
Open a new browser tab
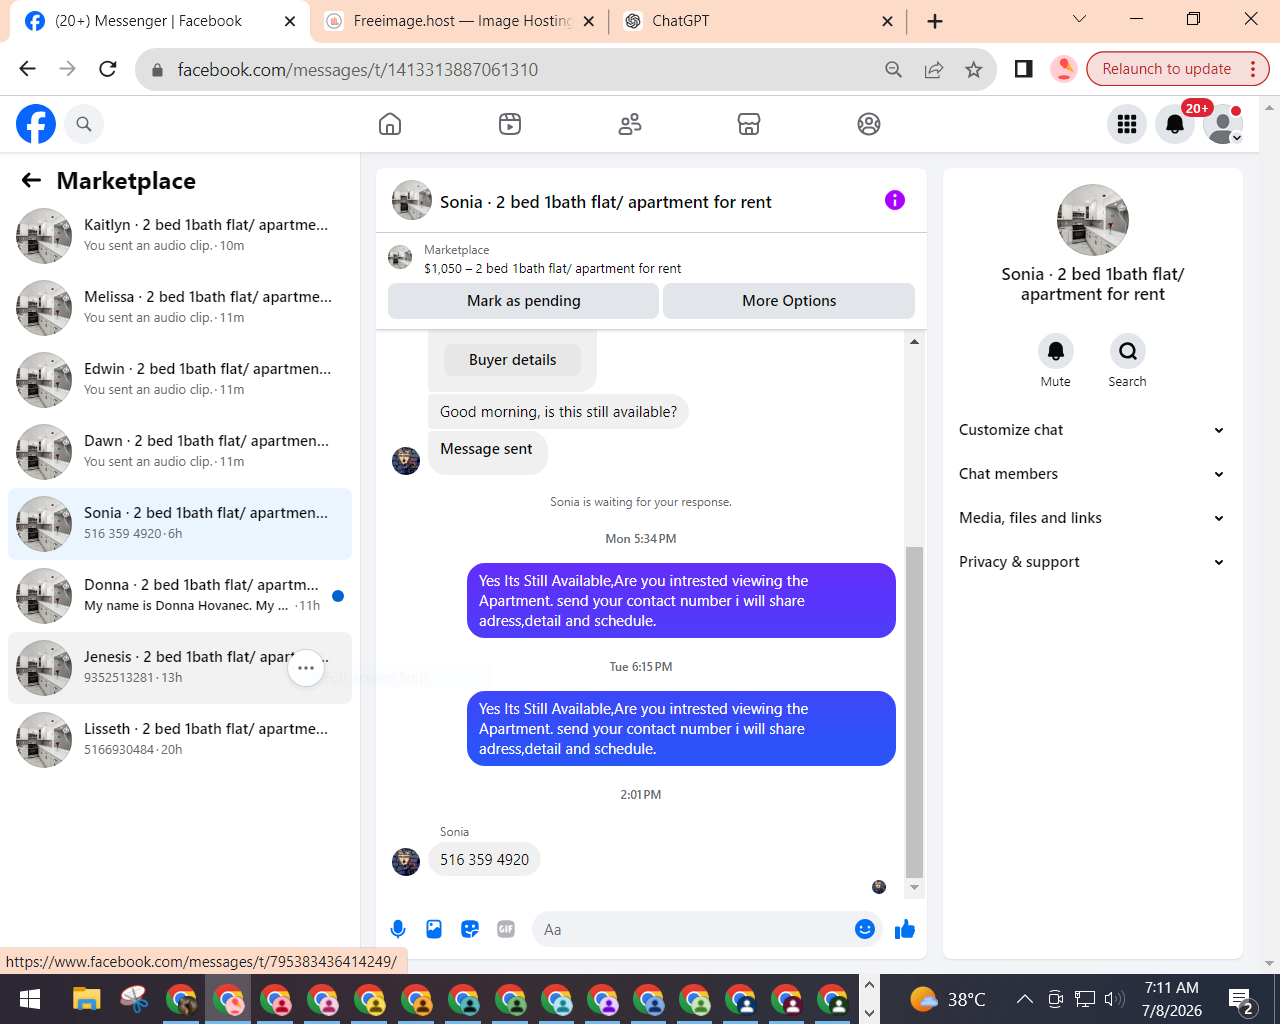935,21
